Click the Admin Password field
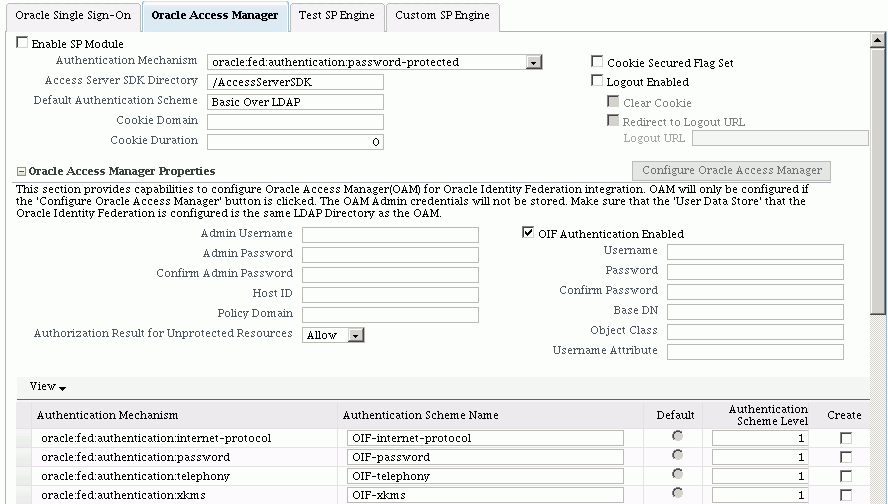Image resolution: width=888 pixels, height=504 pixels. coord(390,255)
